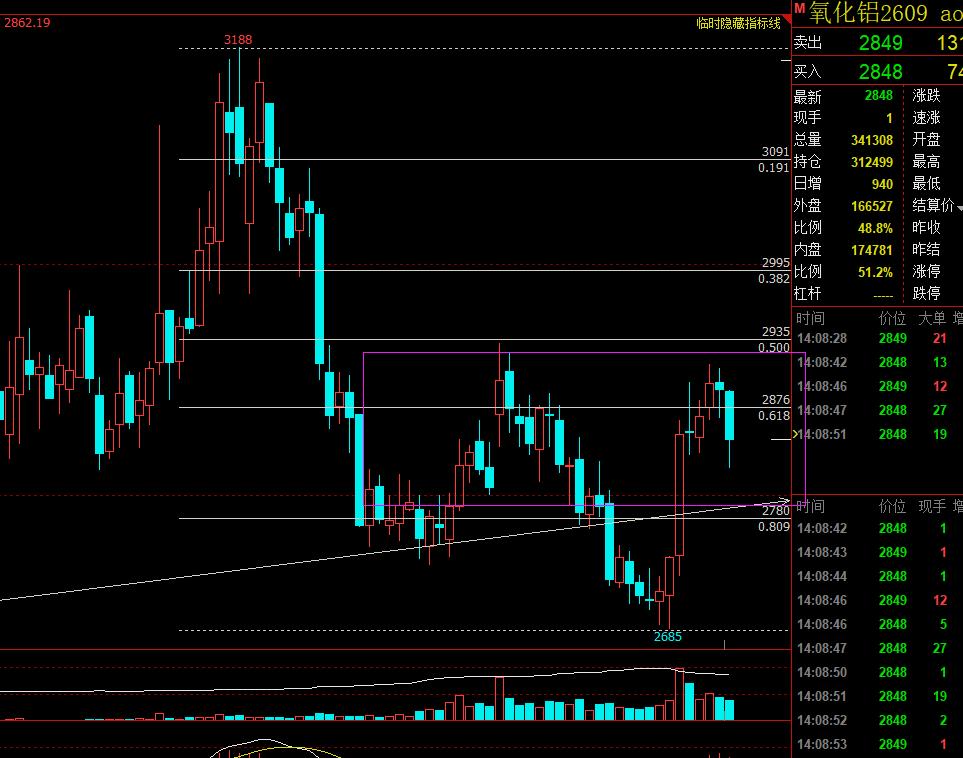Viewport: 963px width, 758px height.
Task: Select the large-order row at 14:08:28
Action: pos(877,338)
